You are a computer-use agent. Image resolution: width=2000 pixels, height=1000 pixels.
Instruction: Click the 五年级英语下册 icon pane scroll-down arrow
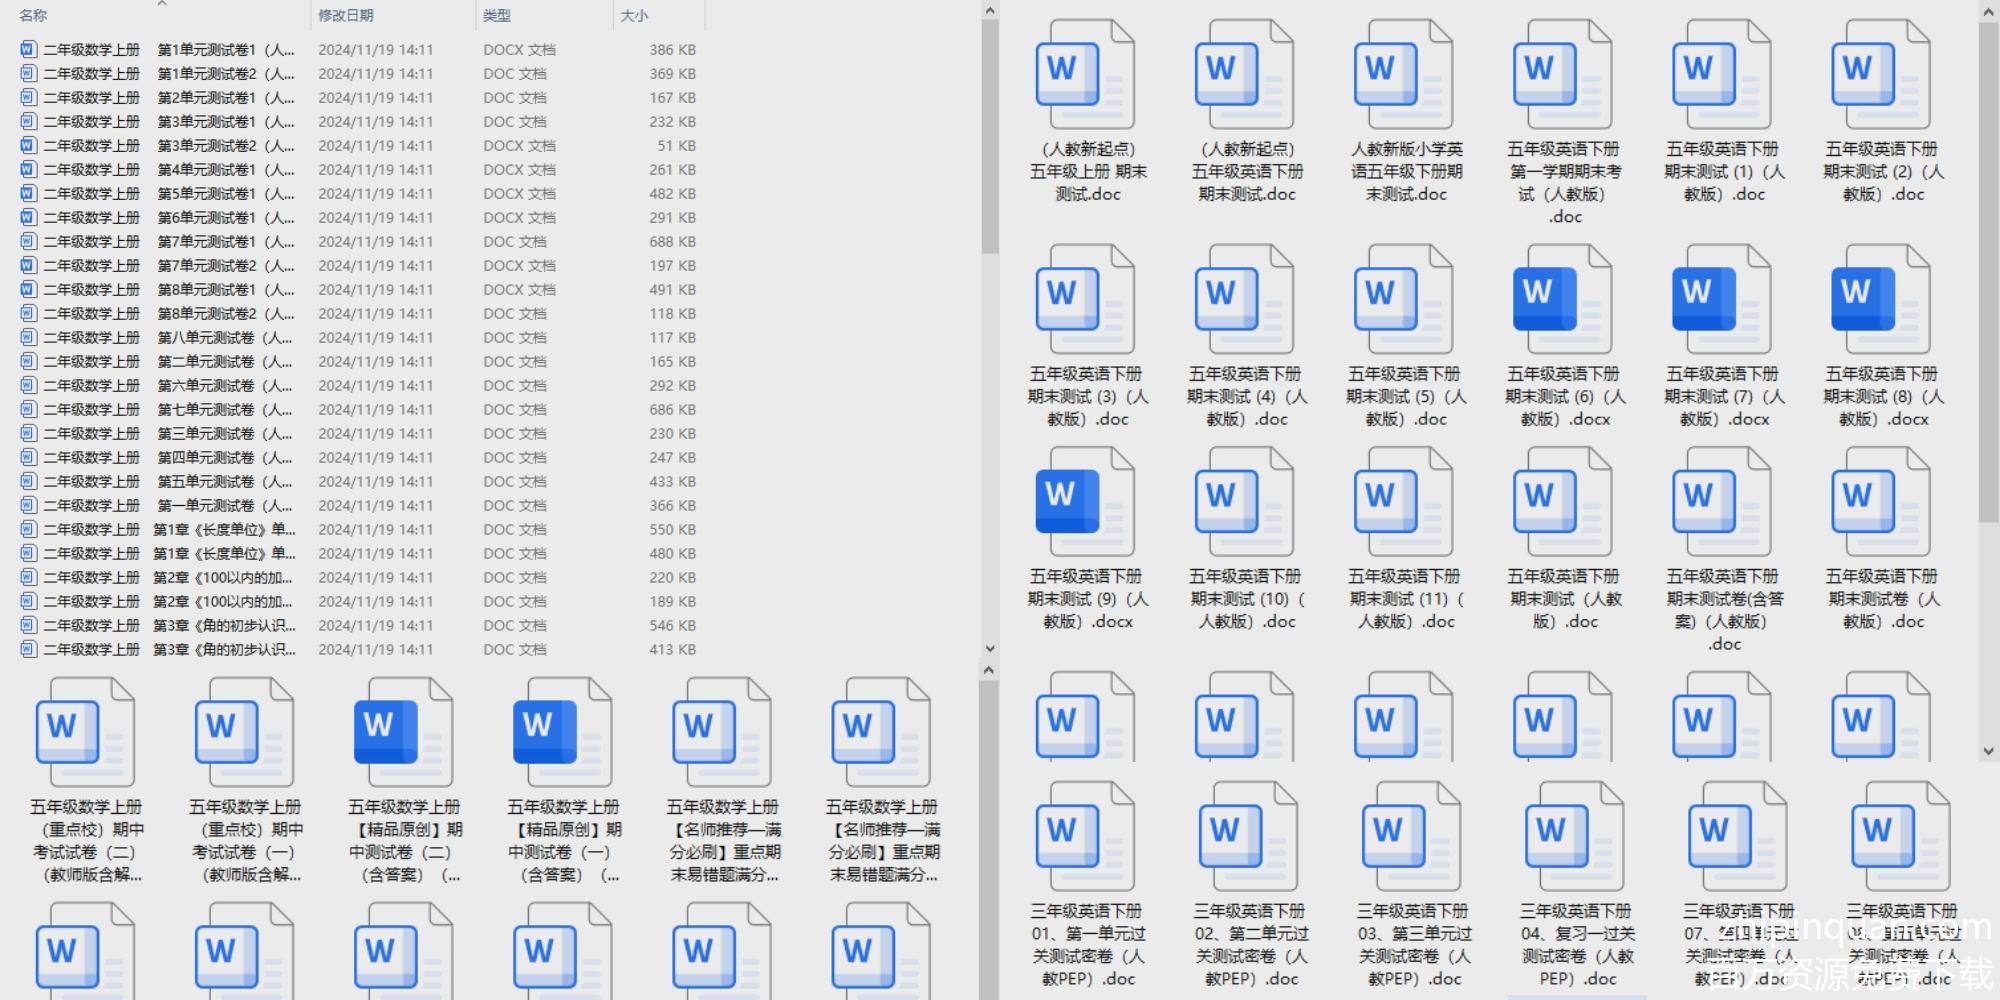[1988, 751]
